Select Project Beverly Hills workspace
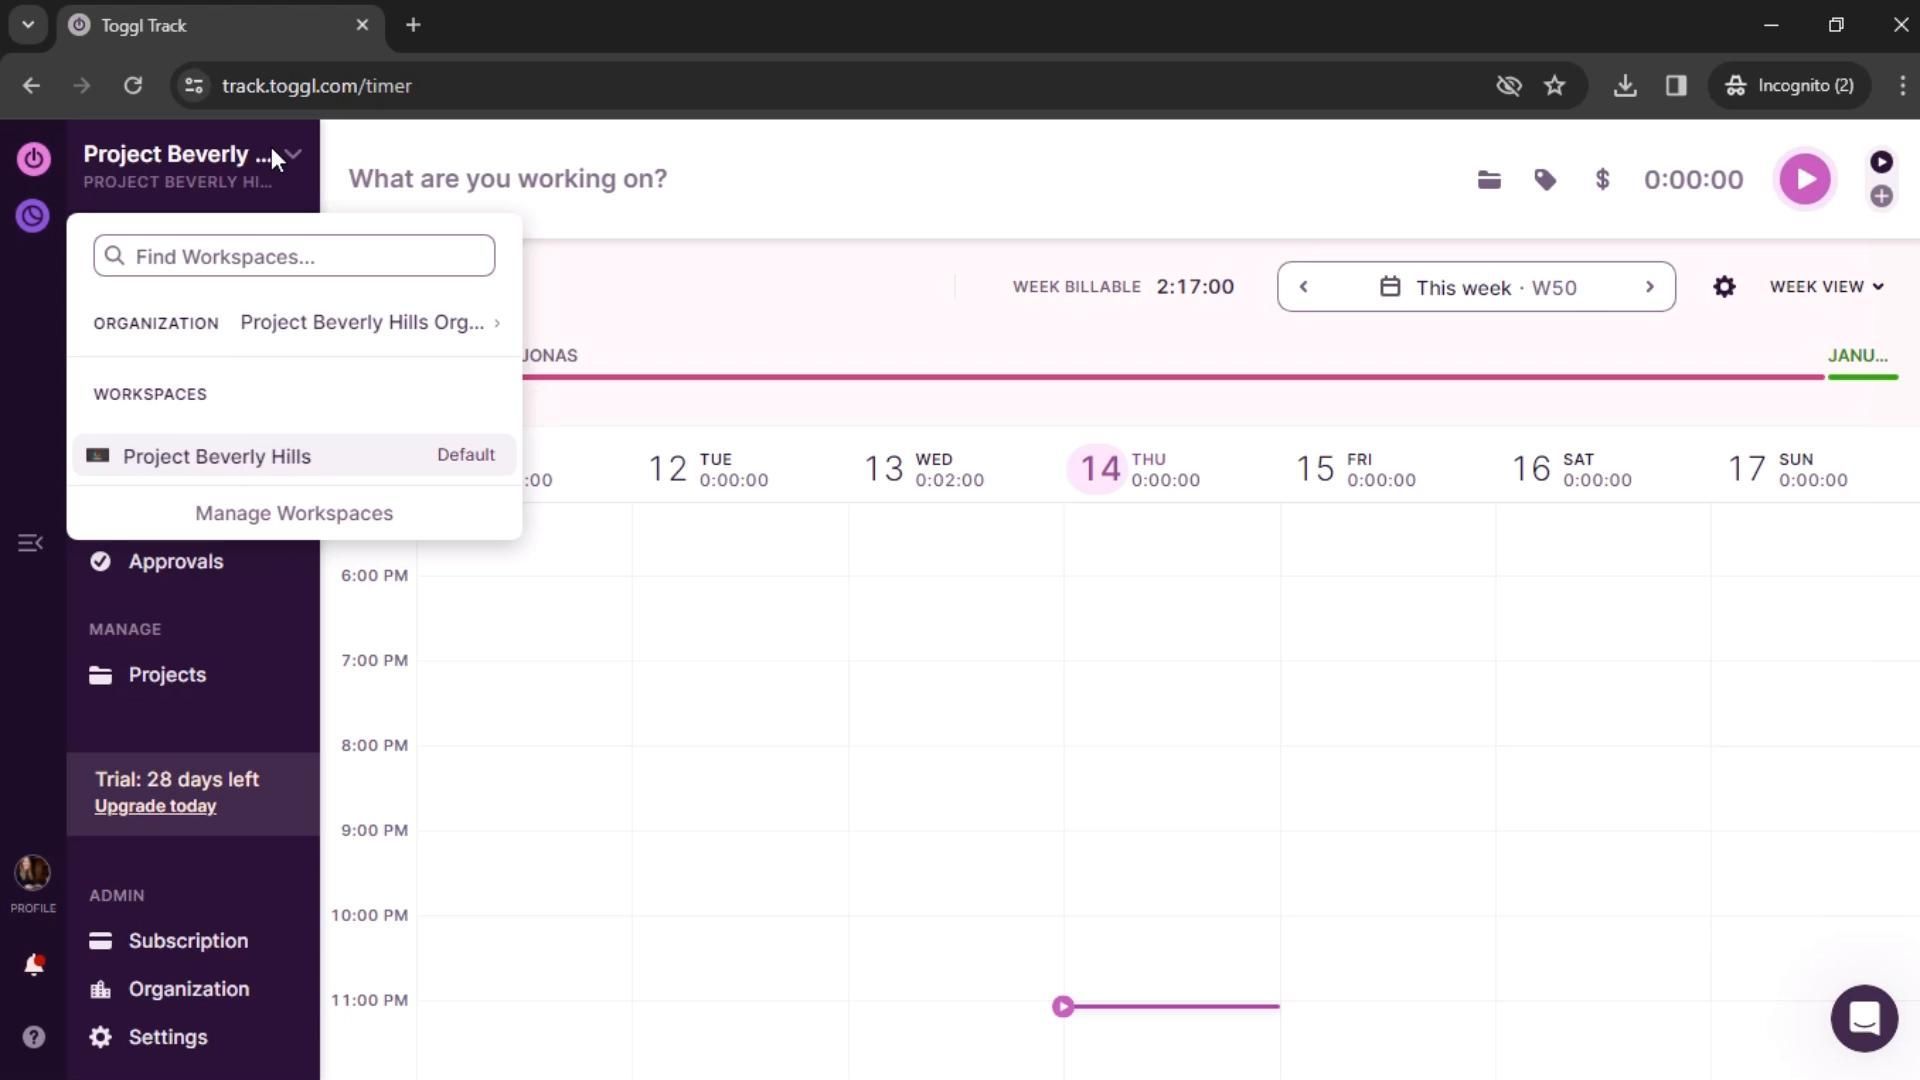The width and height of the screenshot is (1920, 1080). [217, 456]
